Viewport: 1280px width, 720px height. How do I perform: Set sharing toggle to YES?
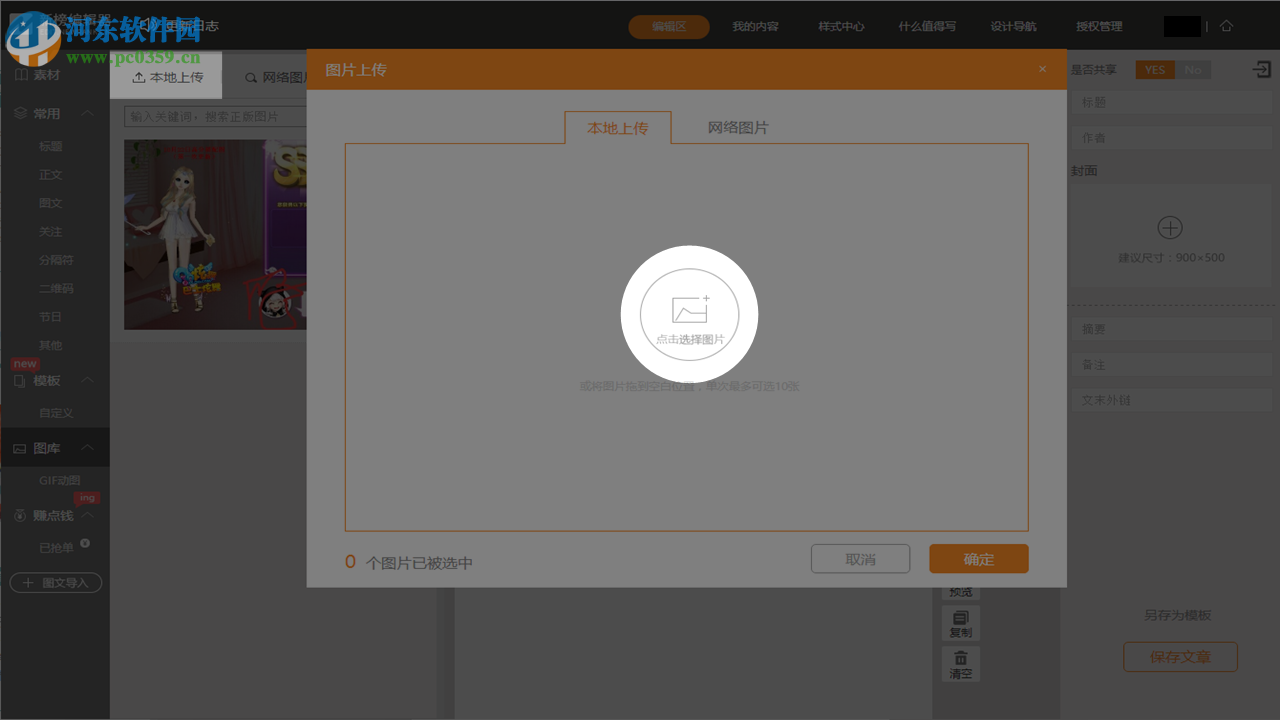coord(1155,70)
